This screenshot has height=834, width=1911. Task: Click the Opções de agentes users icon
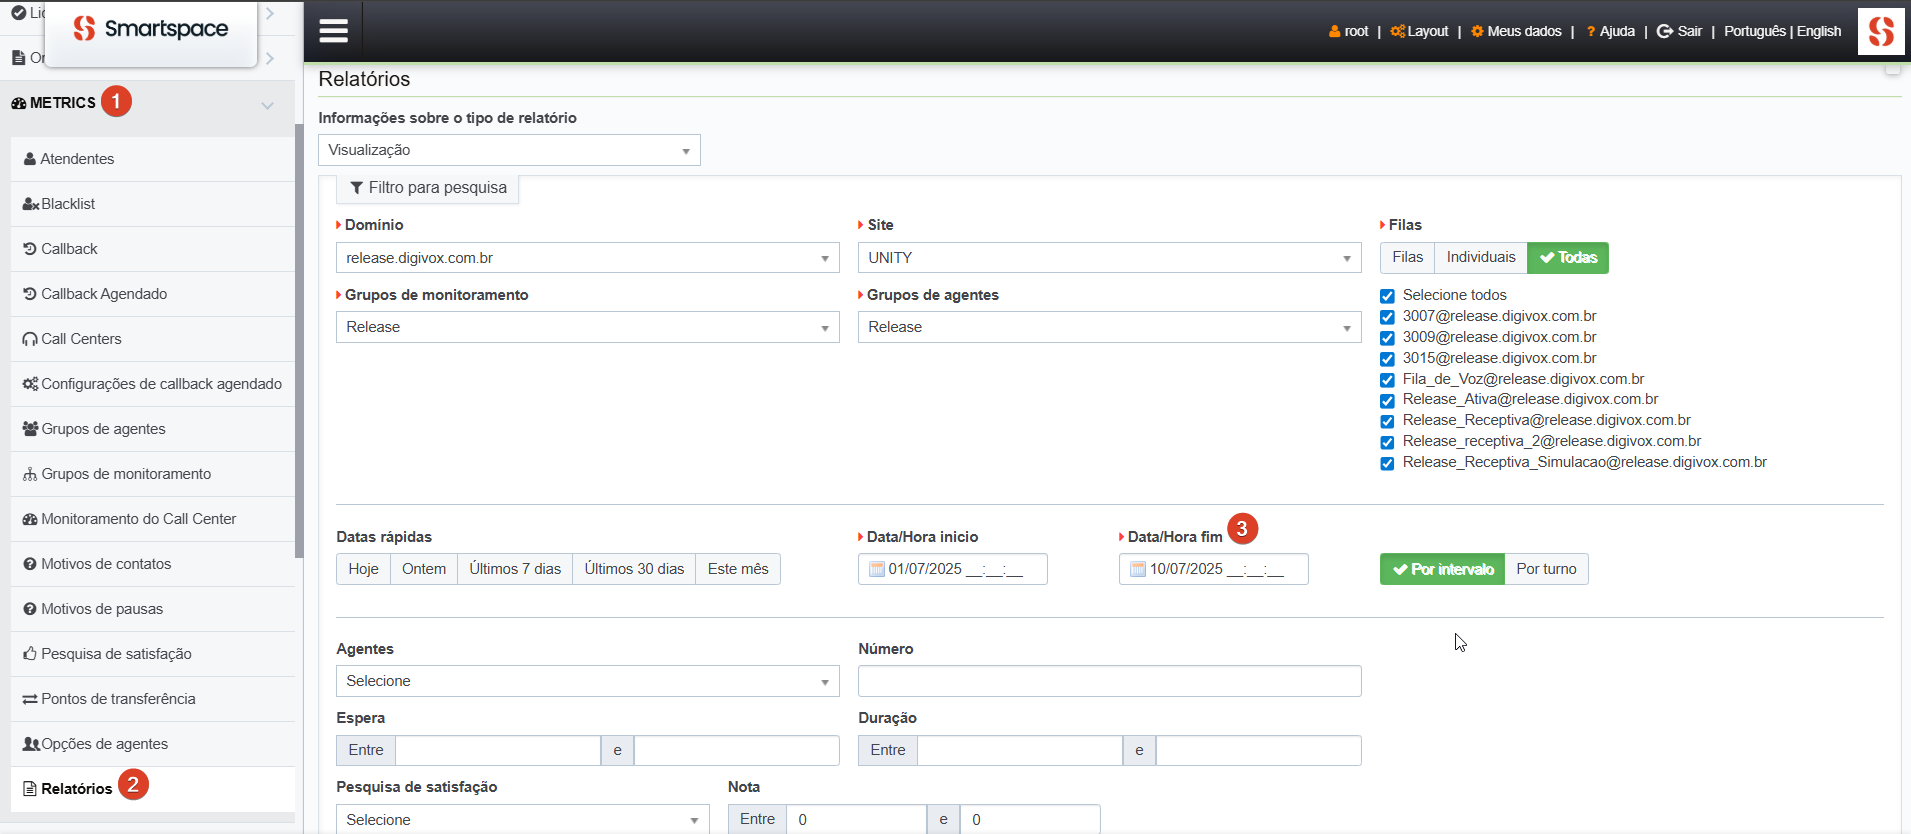point(31,744)
